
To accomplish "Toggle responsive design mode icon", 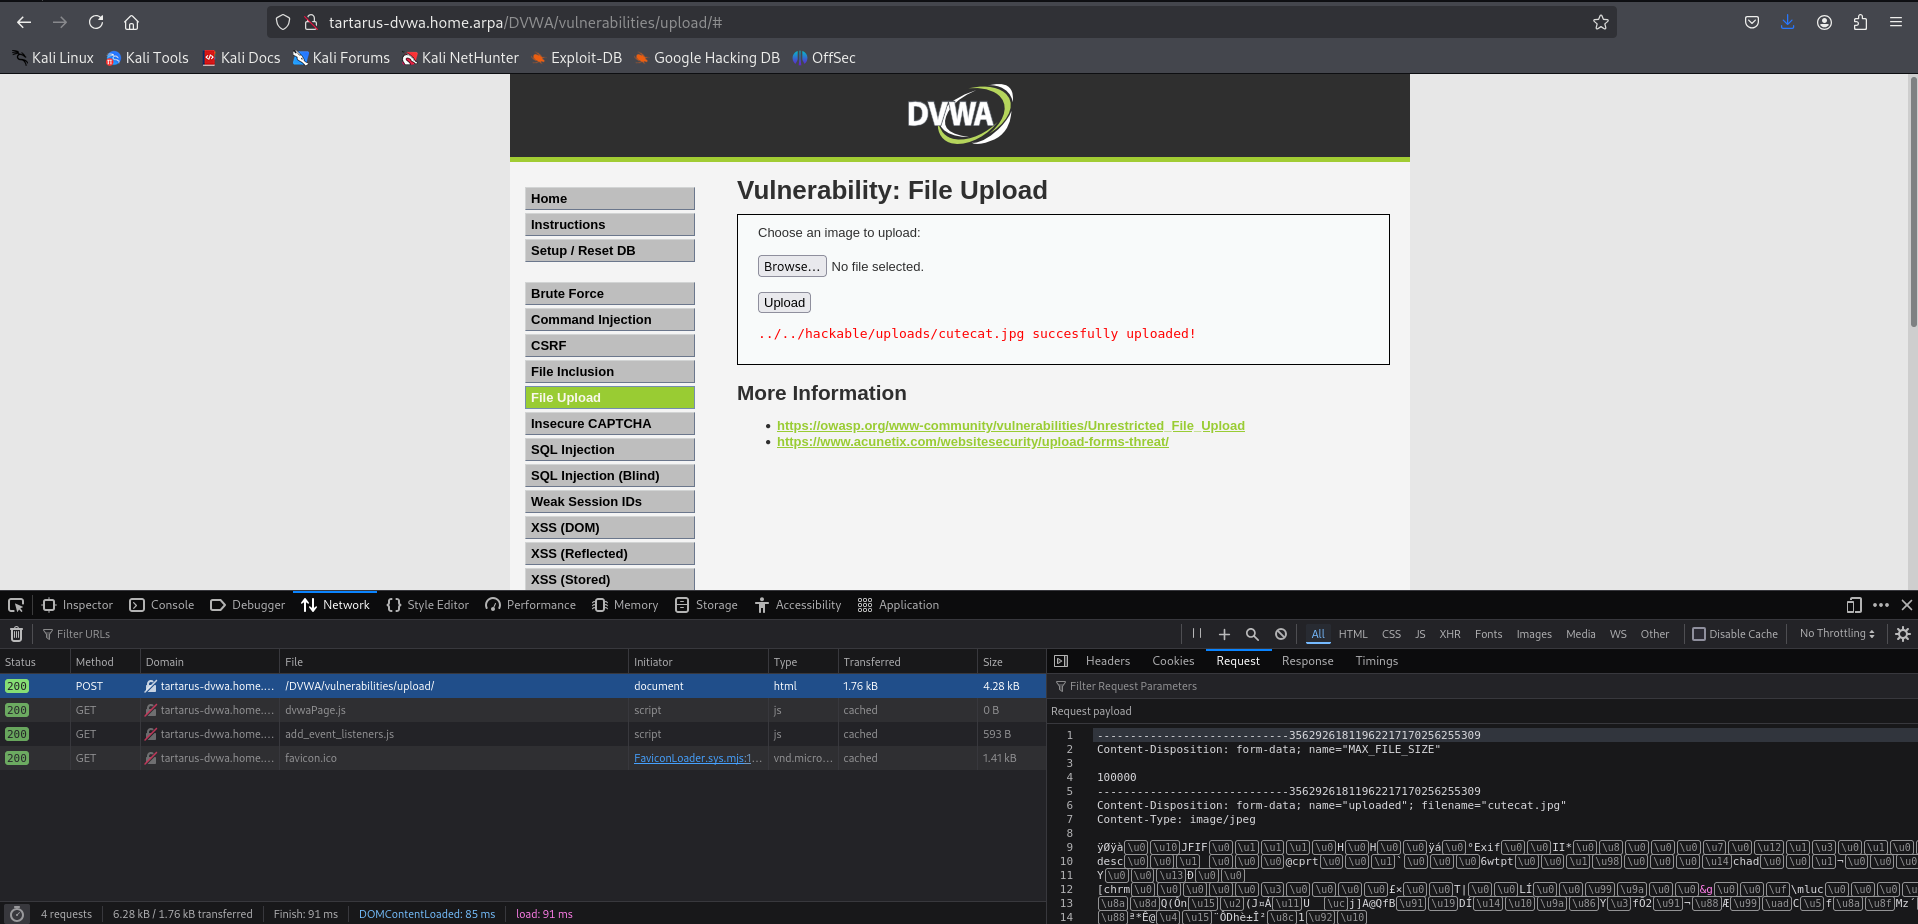I will 1854,605.
